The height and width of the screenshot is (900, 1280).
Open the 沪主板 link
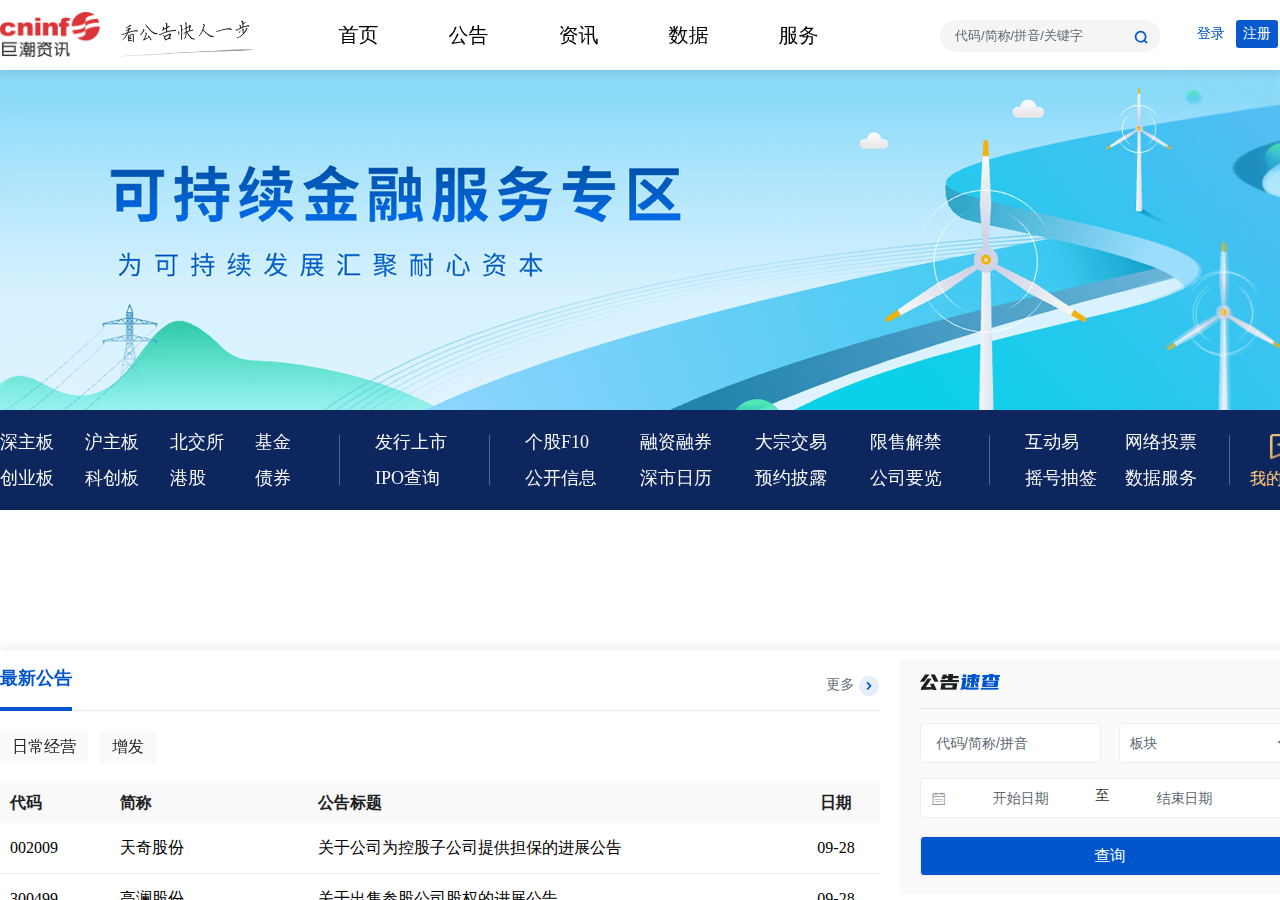(x=112, y=442)
